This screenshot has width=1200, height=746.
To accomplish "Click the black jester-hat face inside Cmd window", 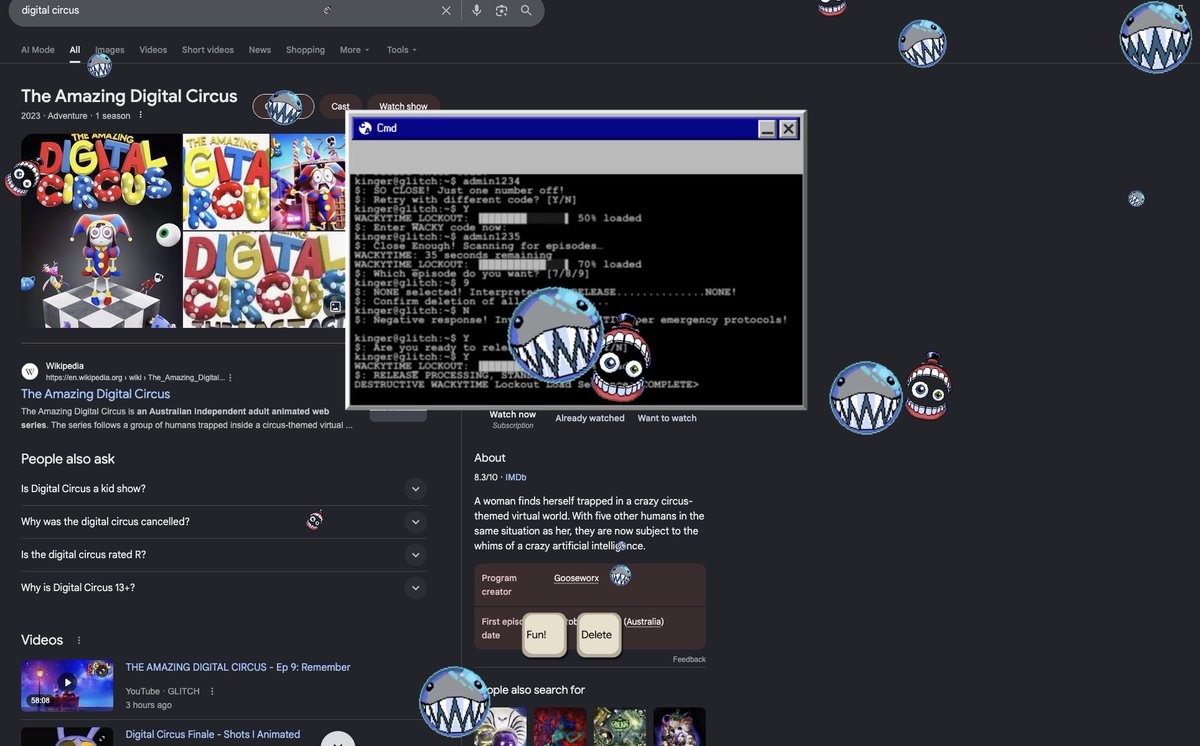I will (x=620, y=358).
